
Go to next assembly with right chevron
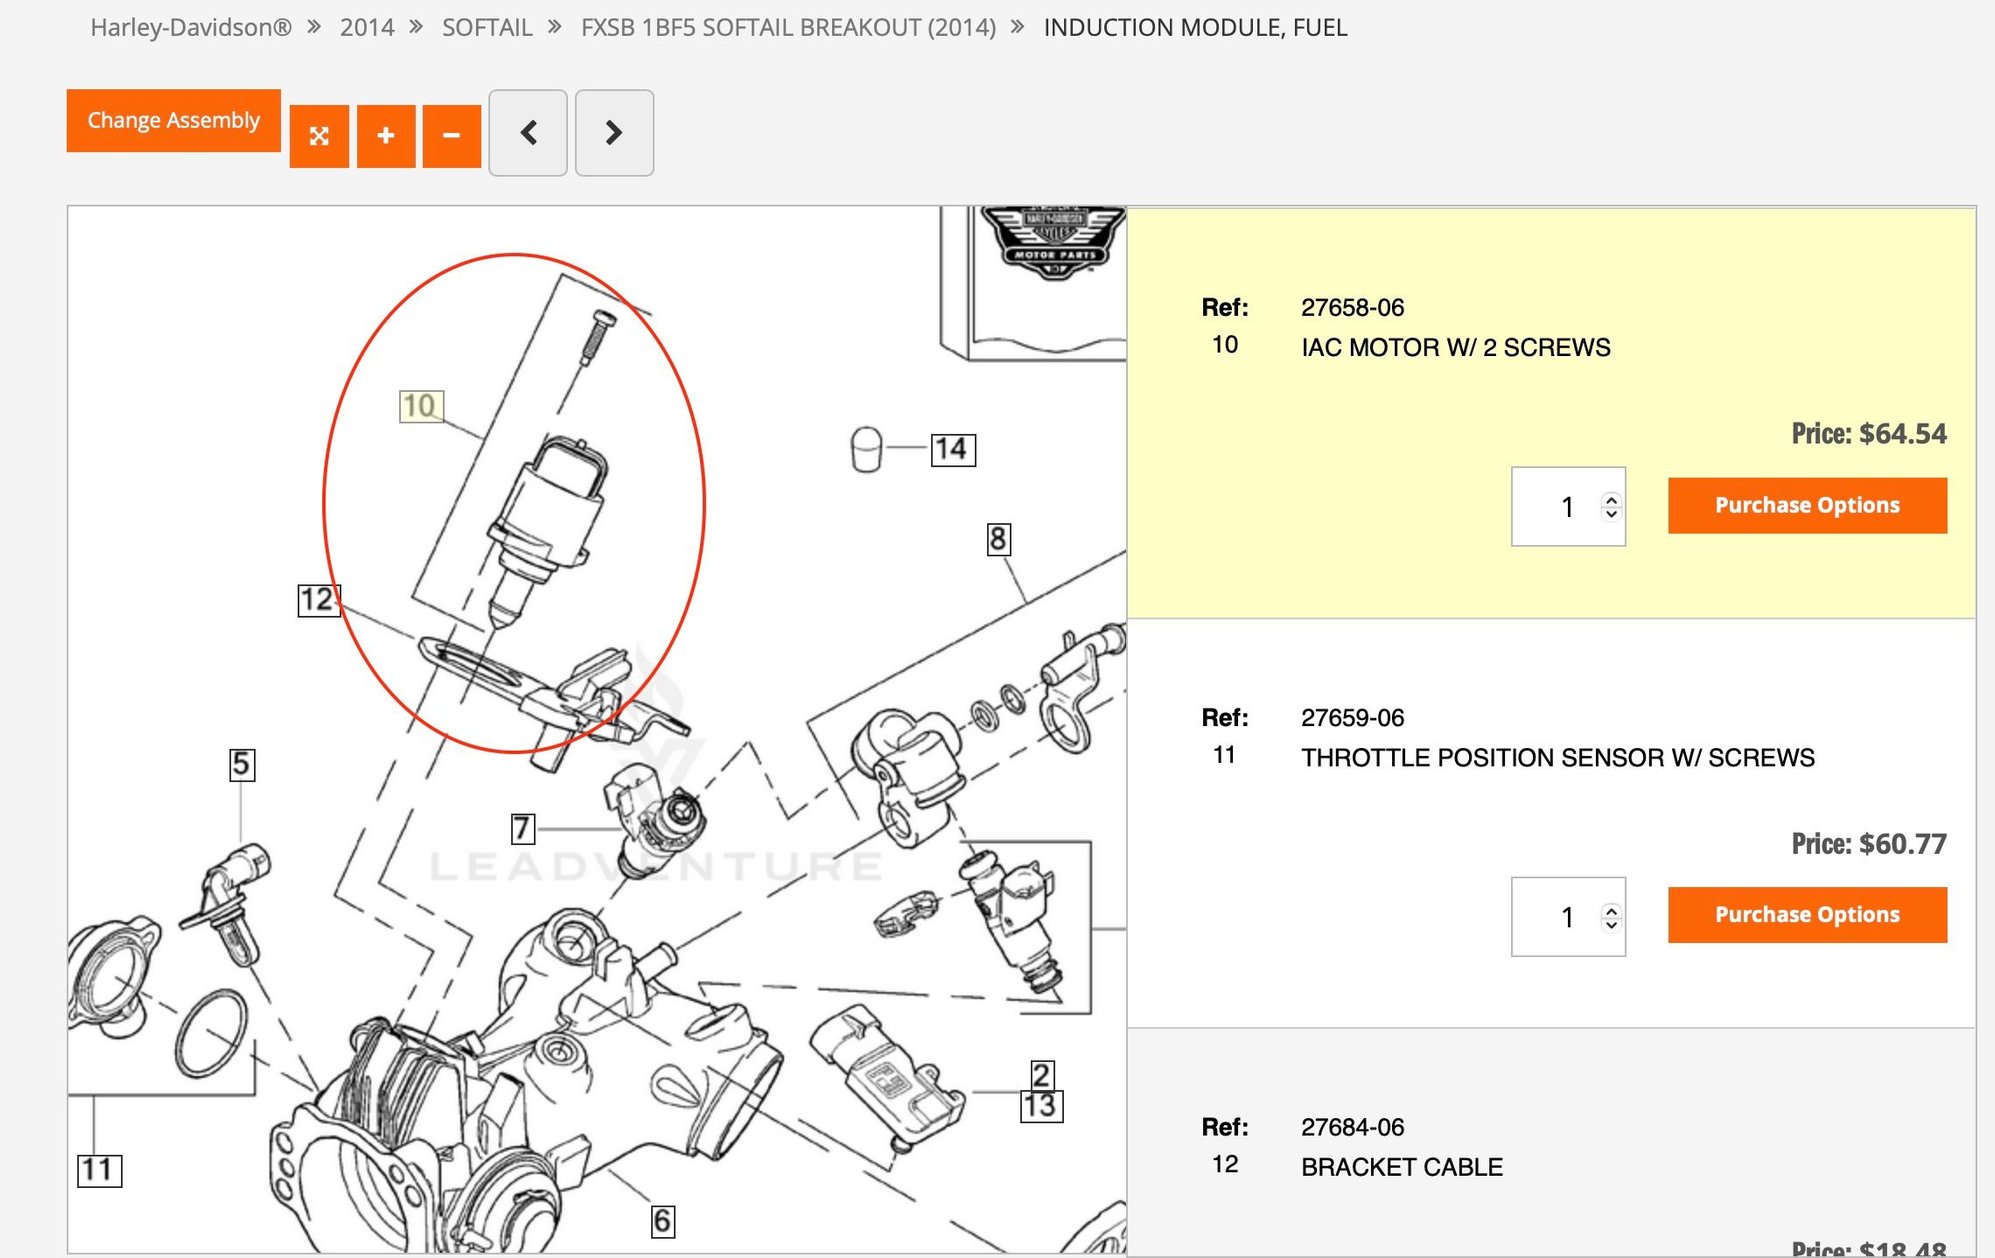(614, 133)
